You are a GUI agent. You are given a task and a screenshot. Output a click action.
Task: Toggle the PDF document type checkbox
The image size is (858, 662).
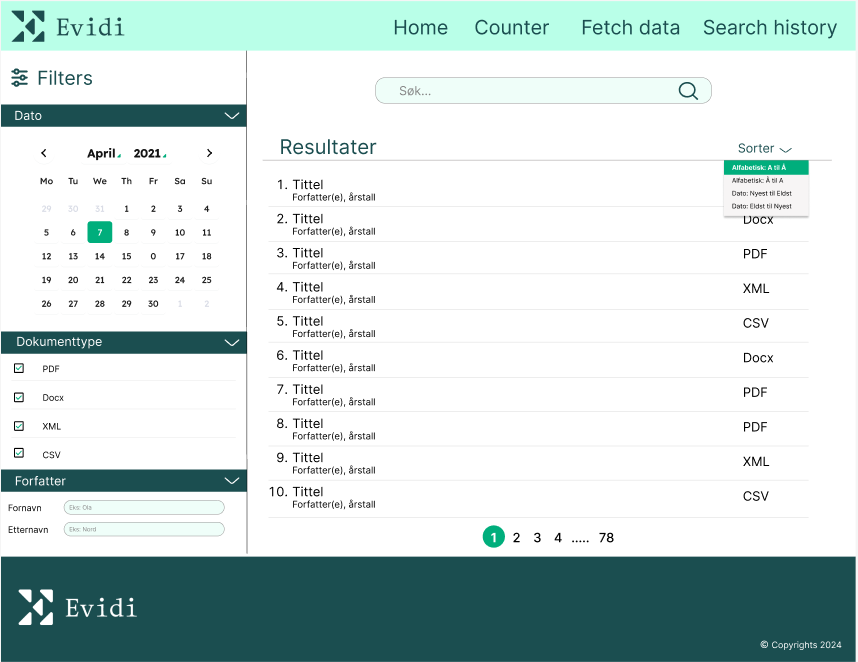pos(19,368)
